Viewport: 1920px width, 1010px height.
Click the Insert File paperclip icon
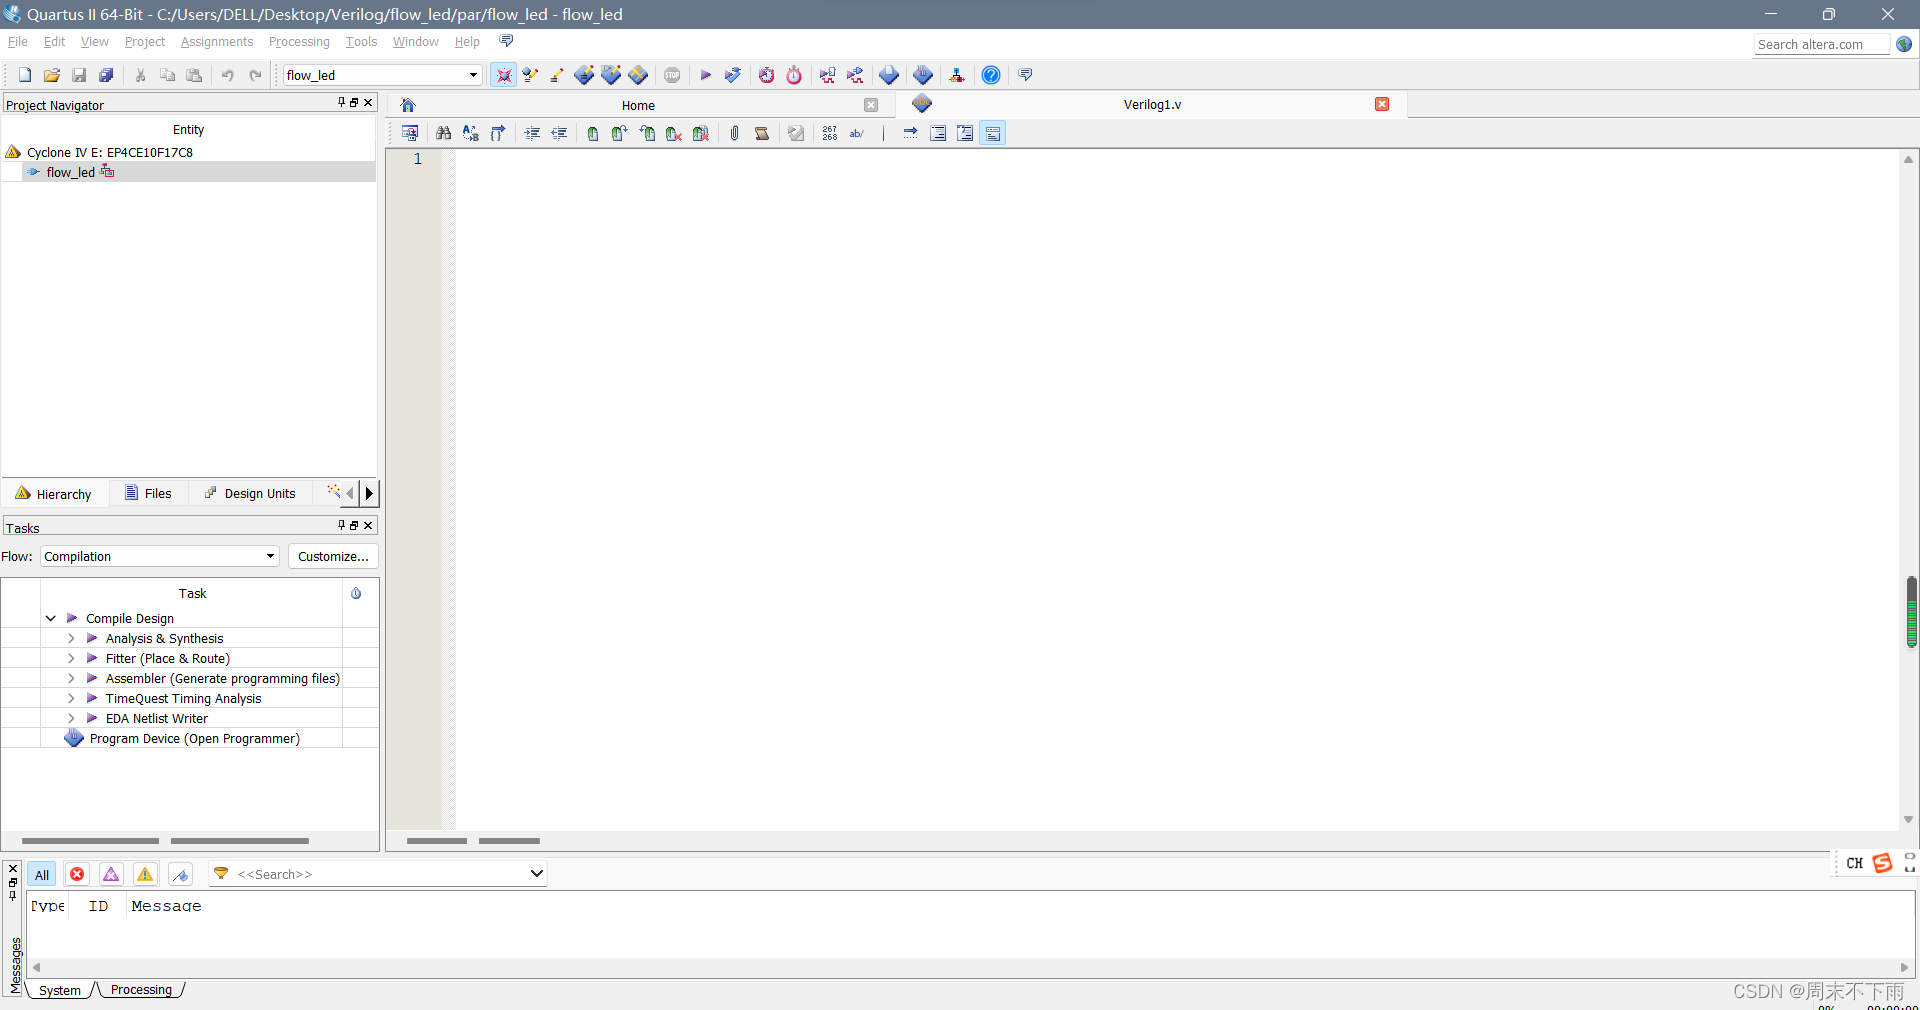click(x=735, y=133)
